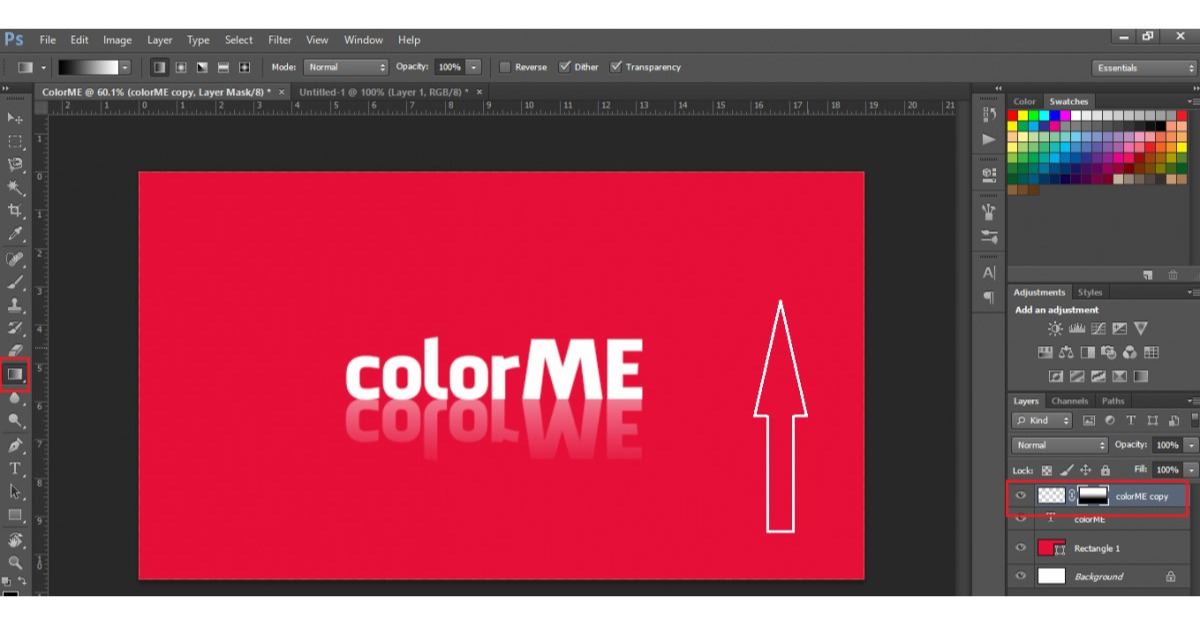The width and height of the screenshot is (1200, 625).
Task: Open gradient picker dropdown arrow
Action: 125,67
